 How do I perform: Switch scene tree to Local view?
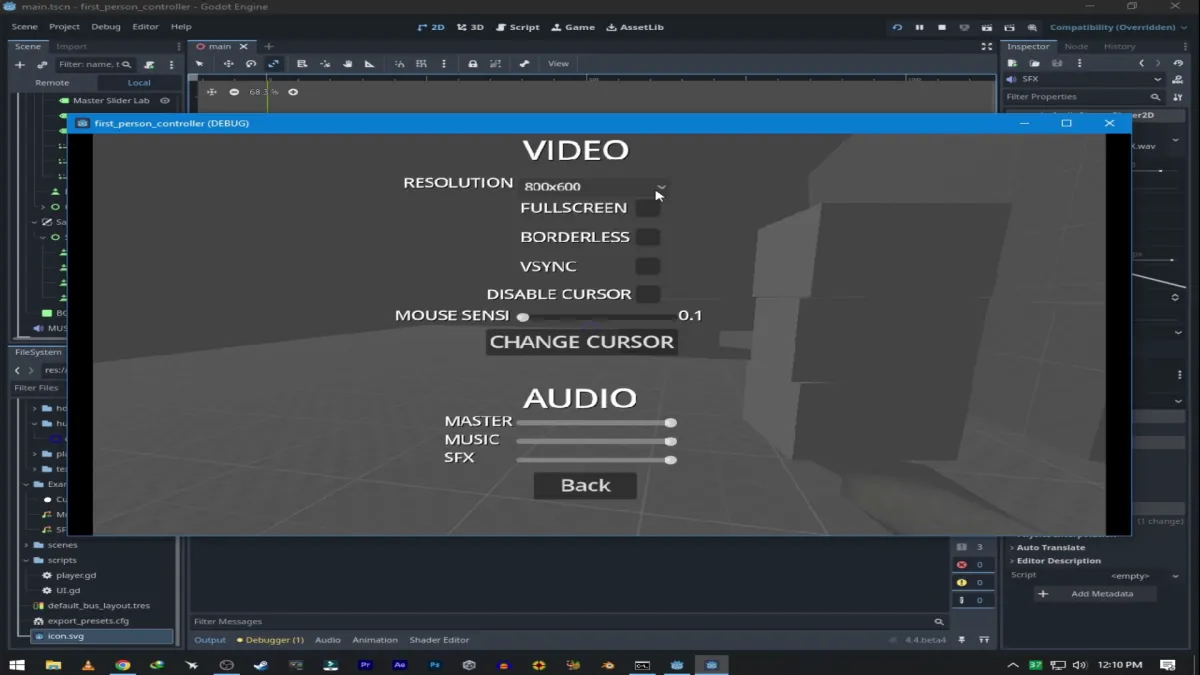139,83
